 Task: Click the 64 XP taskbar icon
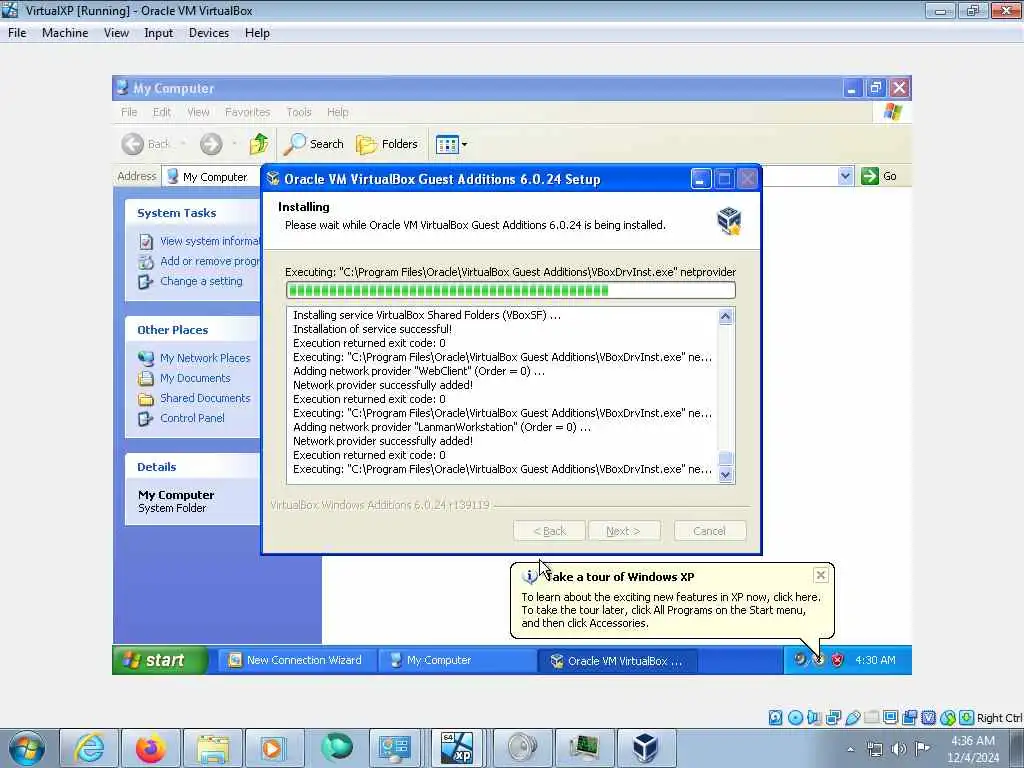(456, 748)
